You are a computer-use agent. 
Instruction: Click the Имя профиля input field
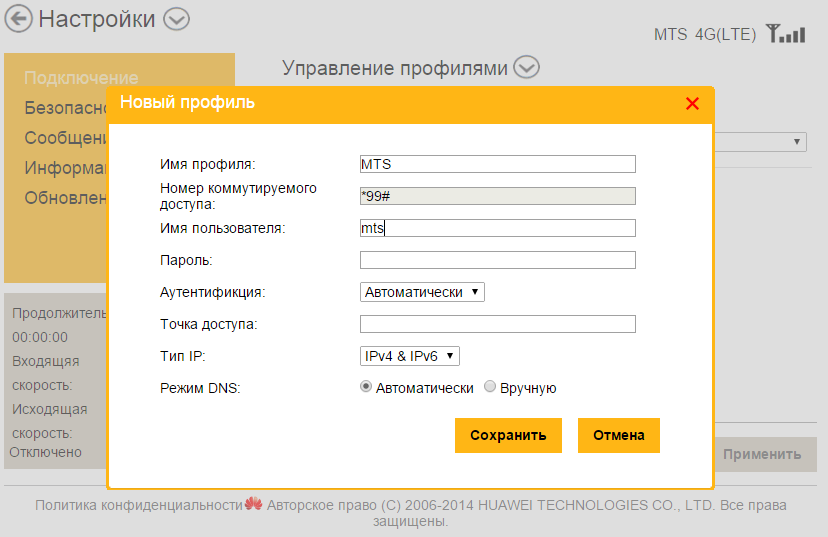497,164
